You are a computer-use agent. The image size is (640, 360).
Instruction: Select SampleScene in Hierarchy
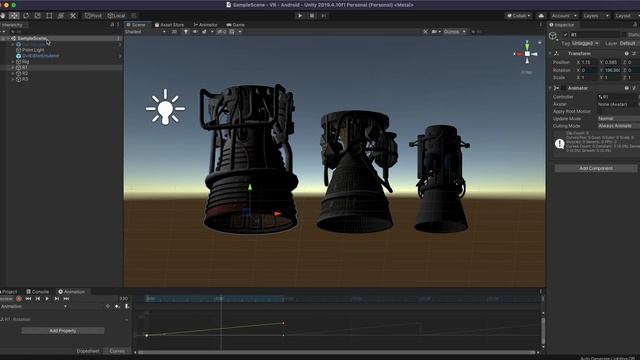32,38
